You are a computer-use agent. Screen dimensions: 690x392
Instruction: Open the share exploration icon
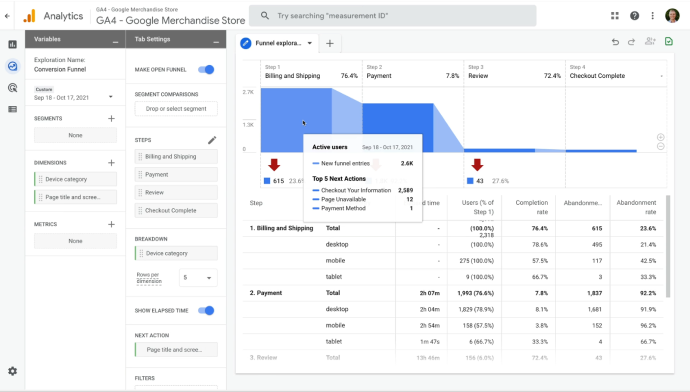[650, 42]
